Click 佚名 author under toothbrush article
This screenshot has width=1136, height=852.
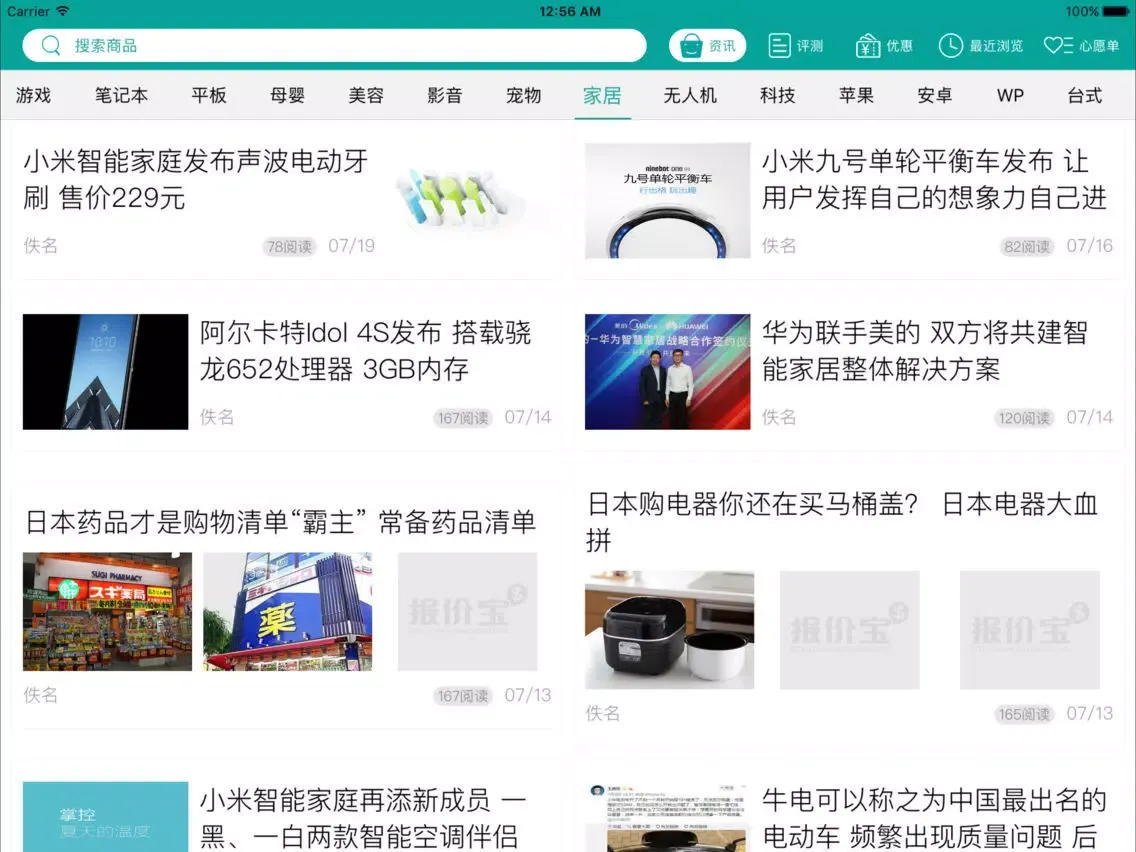pos(41,246)
